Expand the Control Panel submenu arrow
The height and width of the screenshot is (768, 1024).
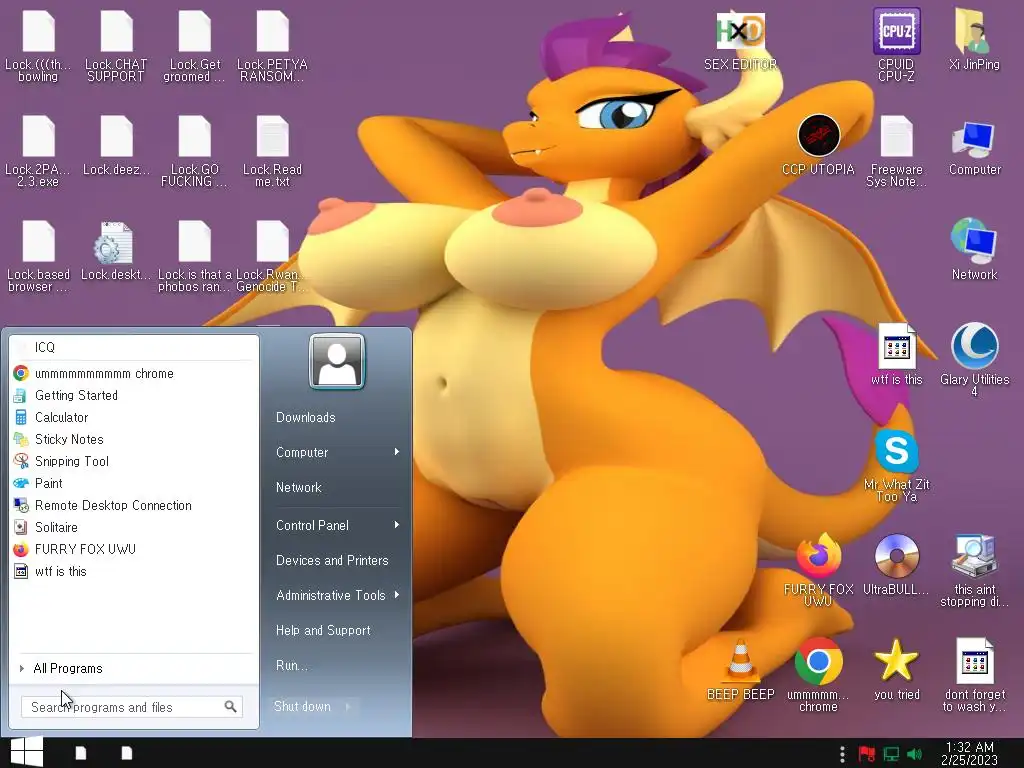[x=396, y=525]
